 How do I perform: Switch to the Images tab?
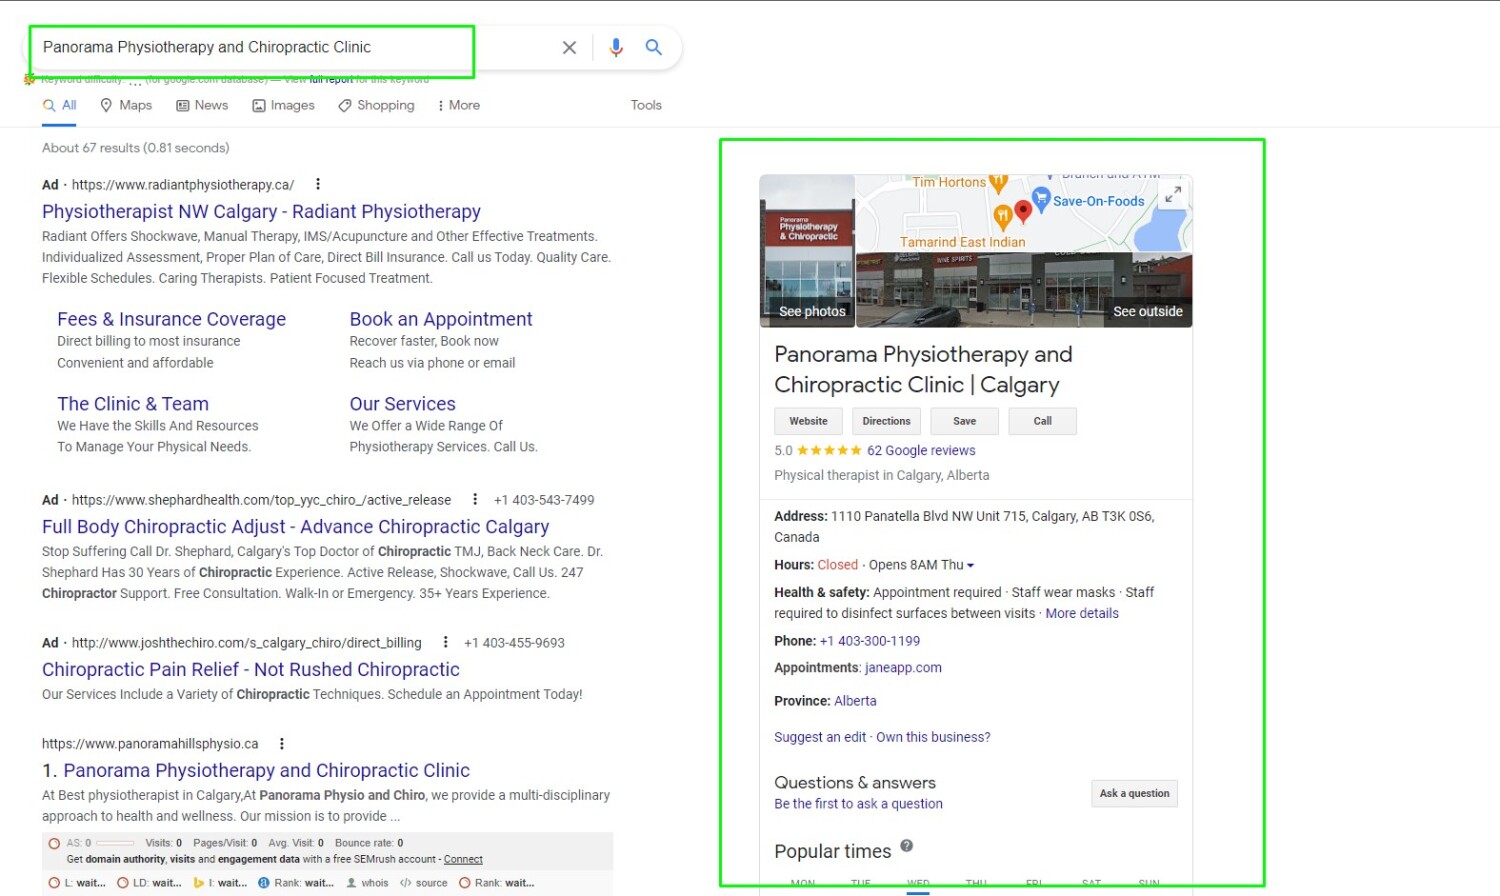pyautogui.click(x=283, y=105)
